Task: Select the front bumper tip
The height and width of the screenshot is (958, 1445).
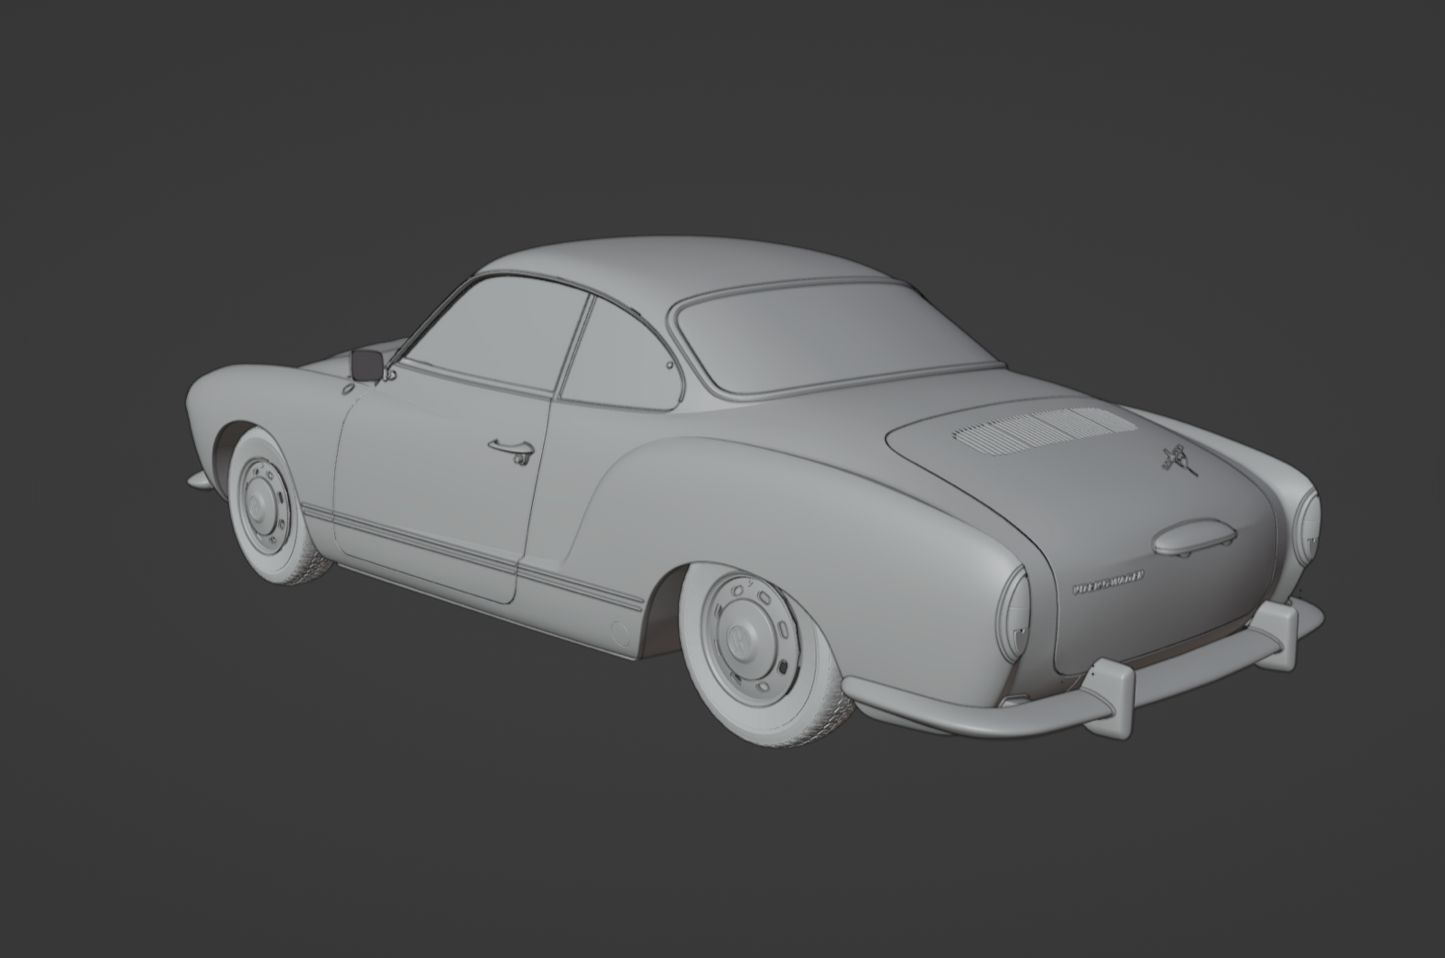Action: [199, 480]
